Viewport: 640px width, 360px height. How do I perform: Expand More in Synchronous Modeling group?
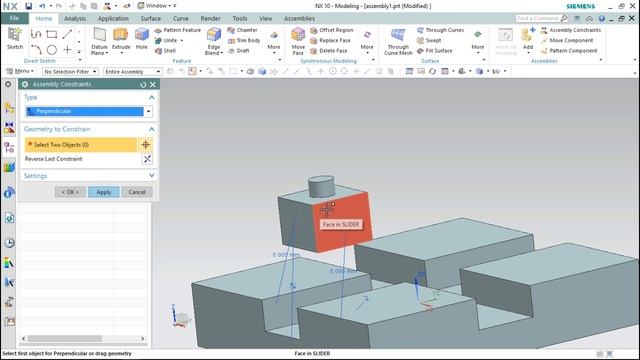point(367,42)
